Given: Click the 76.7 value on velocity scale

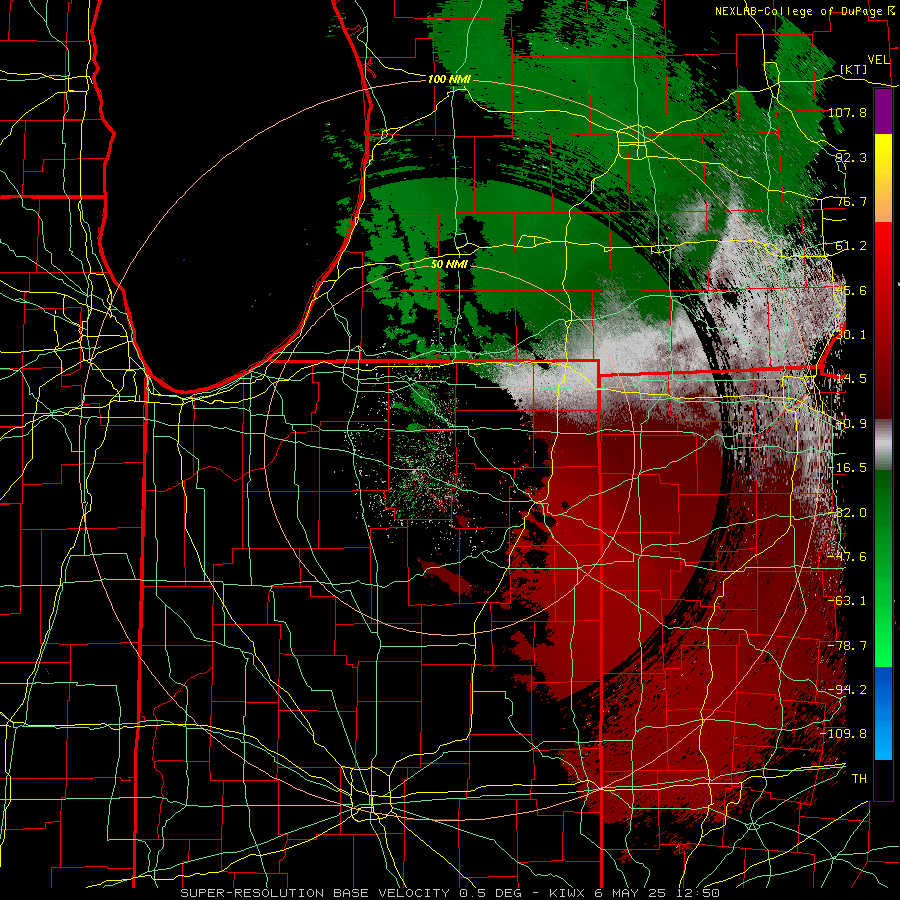Looking at the screenshot, I should pos(851,201).
